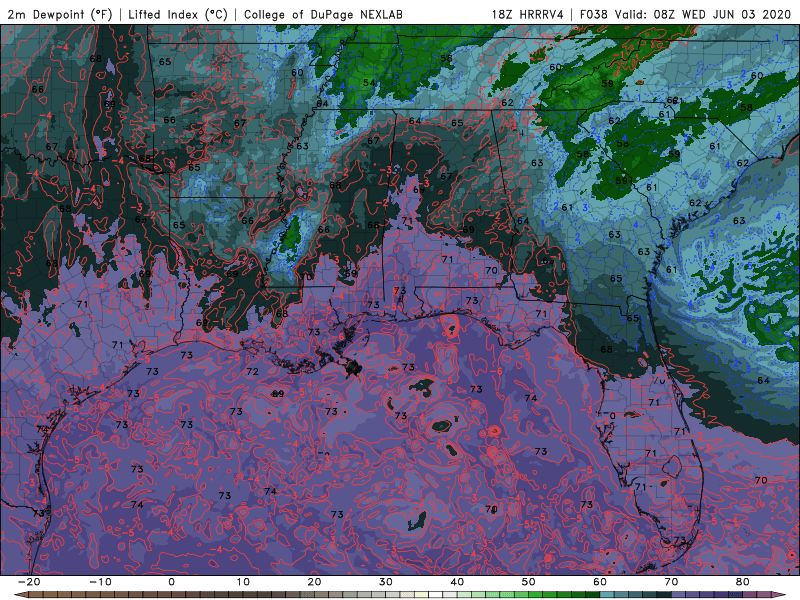Click the "Lifted Index (°C)" title text
This screenshot has height=600, width=800.
point(178,14)
